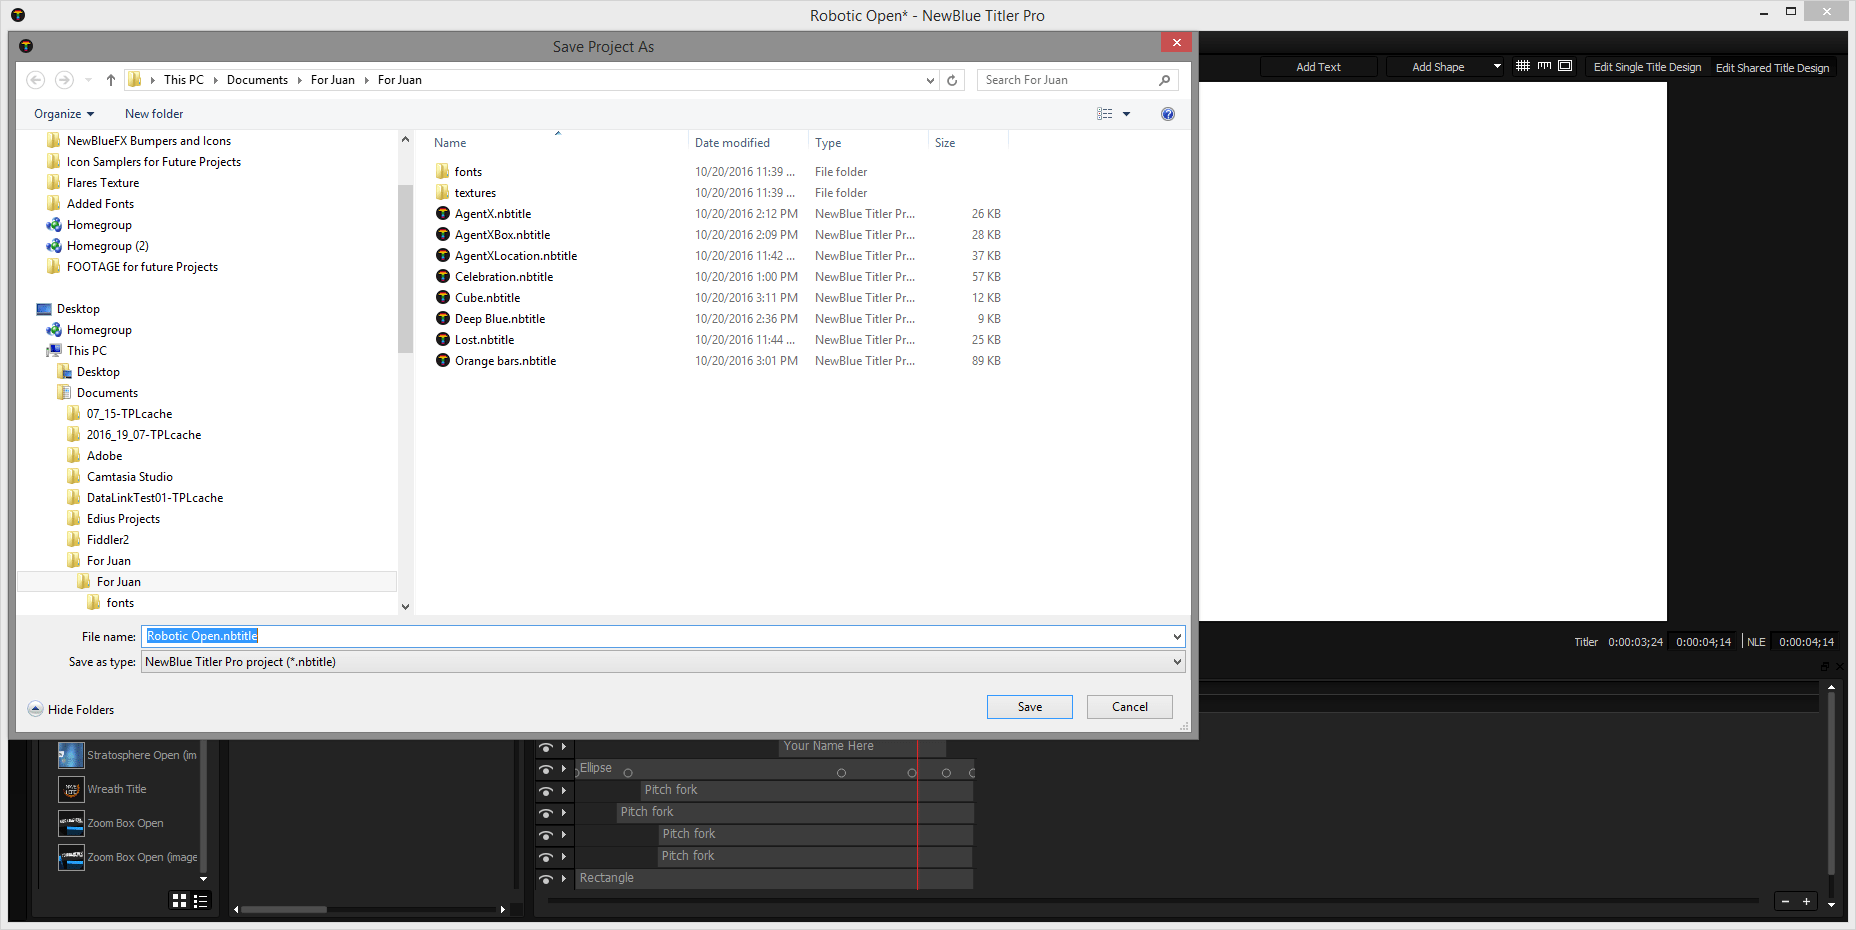Expand the Ellipse layer track

(x=564, y=769)
